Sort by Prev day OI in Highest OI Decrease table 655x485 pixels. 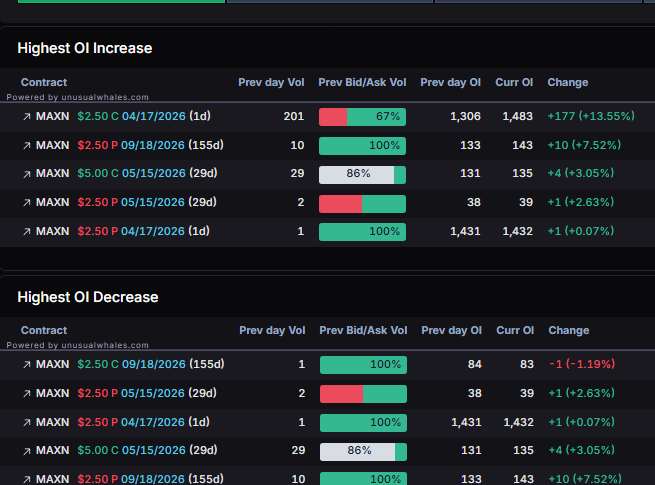[451, 330]
